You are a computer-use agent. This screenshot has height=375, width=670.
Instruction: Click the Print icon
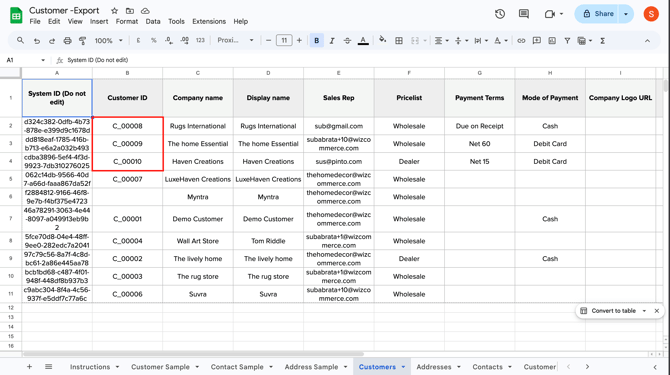point(67,41)
